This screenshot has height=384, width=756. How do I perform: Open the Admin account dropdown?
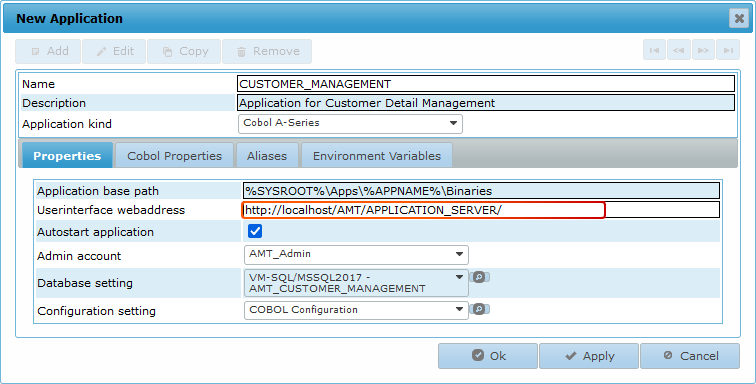tap(356, 254)
